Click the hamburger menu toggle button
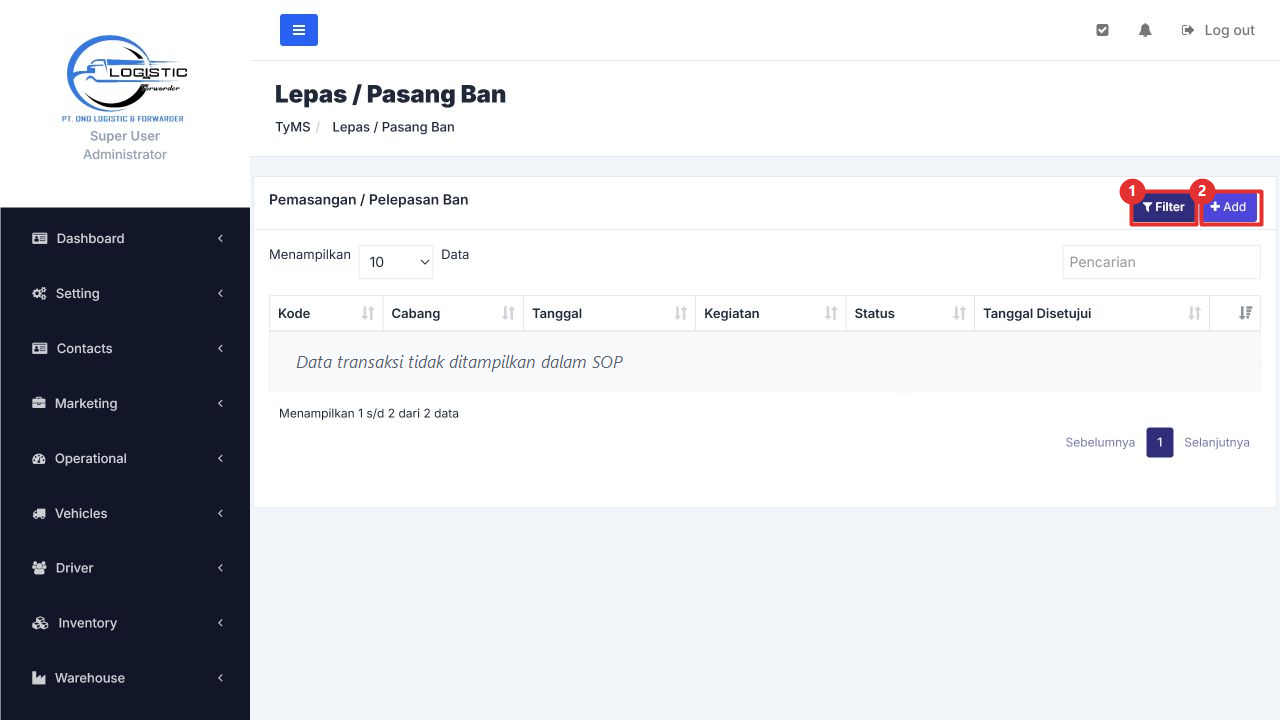Viewport: 1280px width, 720px height. tap(299, 30)
